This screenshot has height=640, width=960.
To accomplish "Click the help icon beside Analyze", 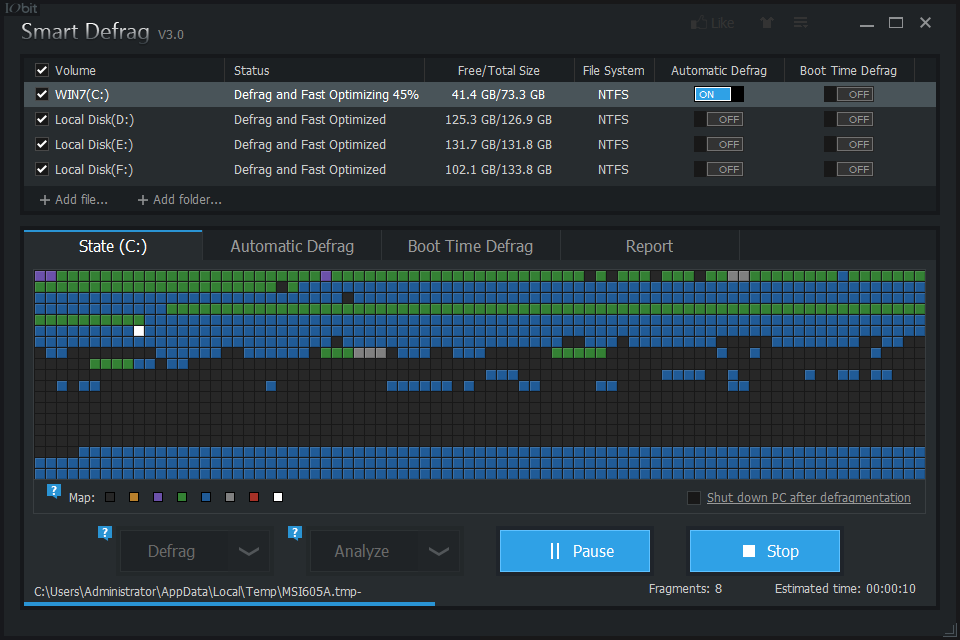I will (x=295, y=533).
